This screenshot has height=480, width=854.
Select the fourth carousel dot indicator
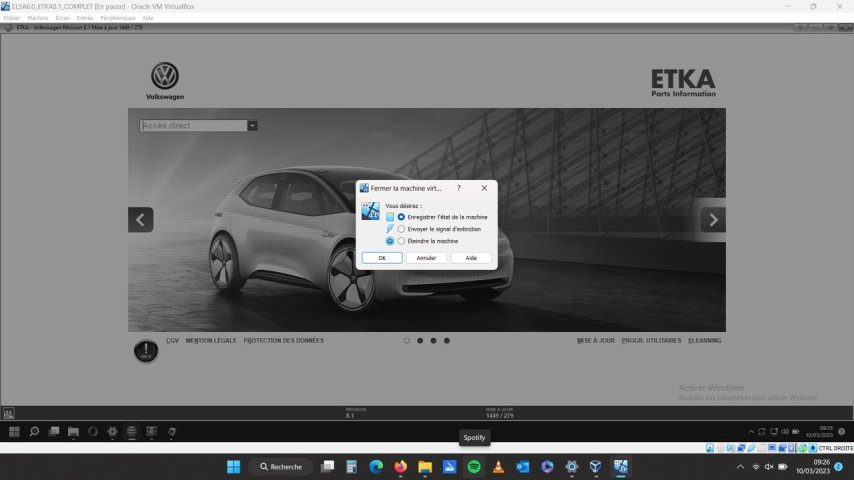pyautogui.click(x=447, y=341)
